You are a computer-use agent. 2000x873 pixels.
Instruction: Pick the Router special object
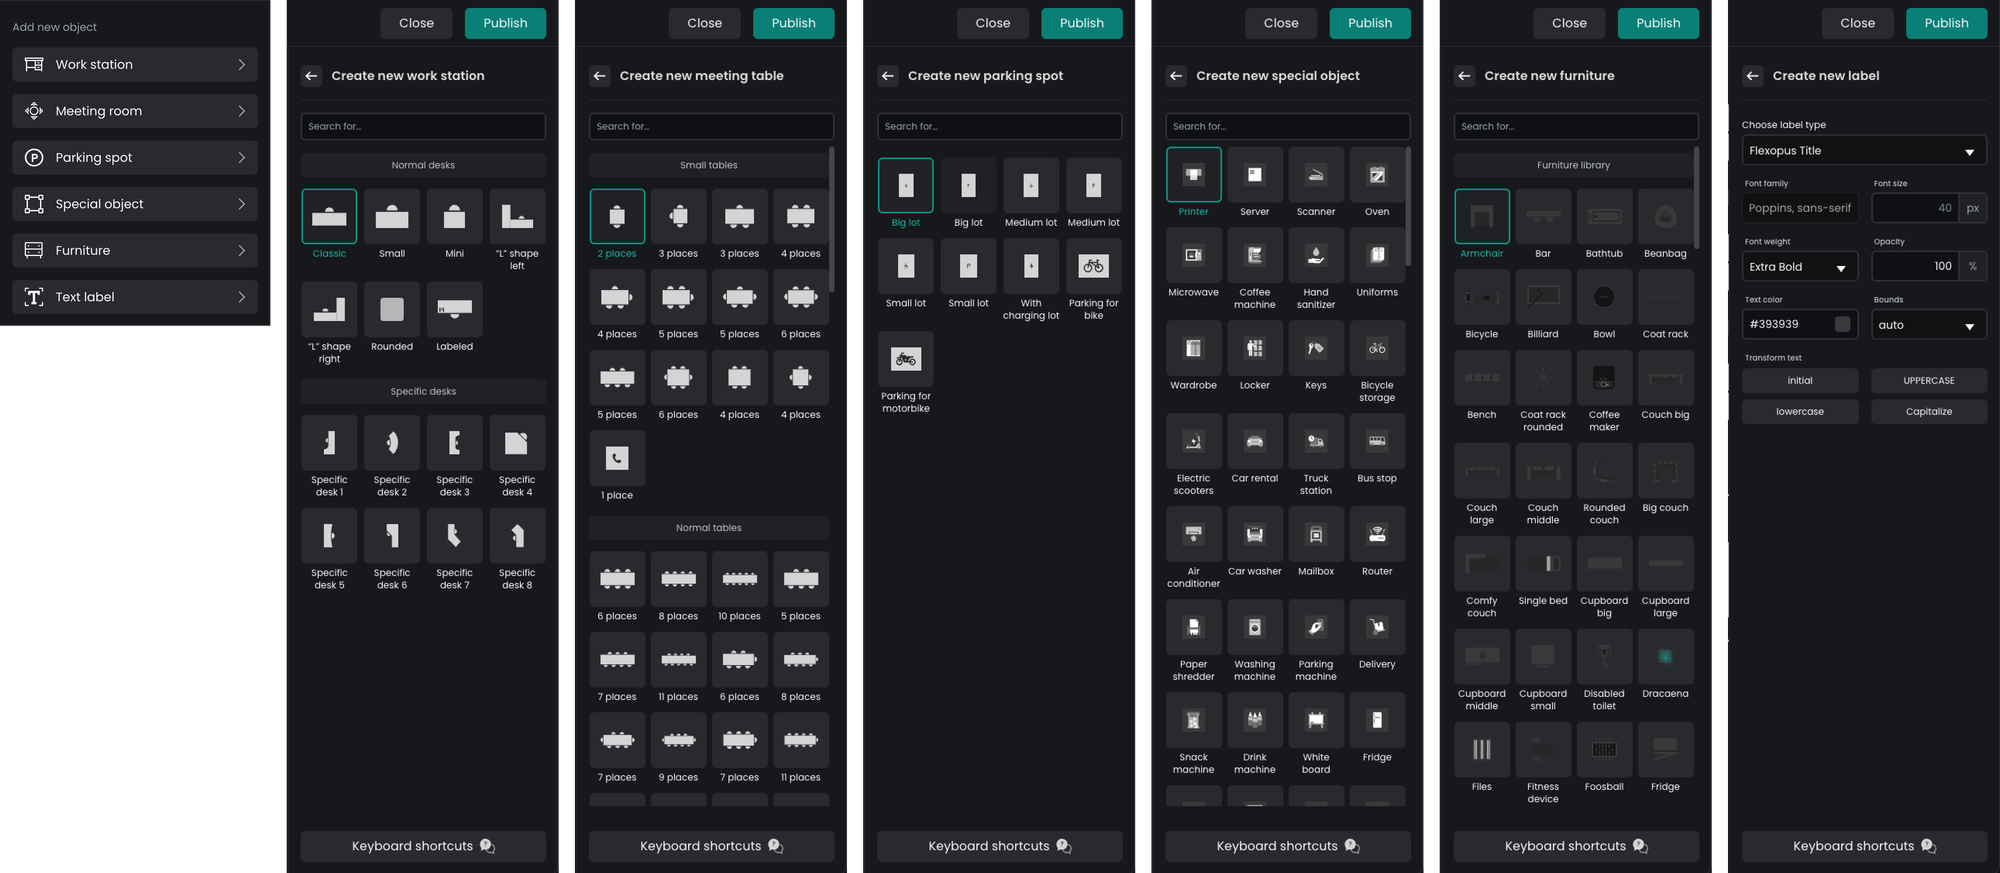1376,534
